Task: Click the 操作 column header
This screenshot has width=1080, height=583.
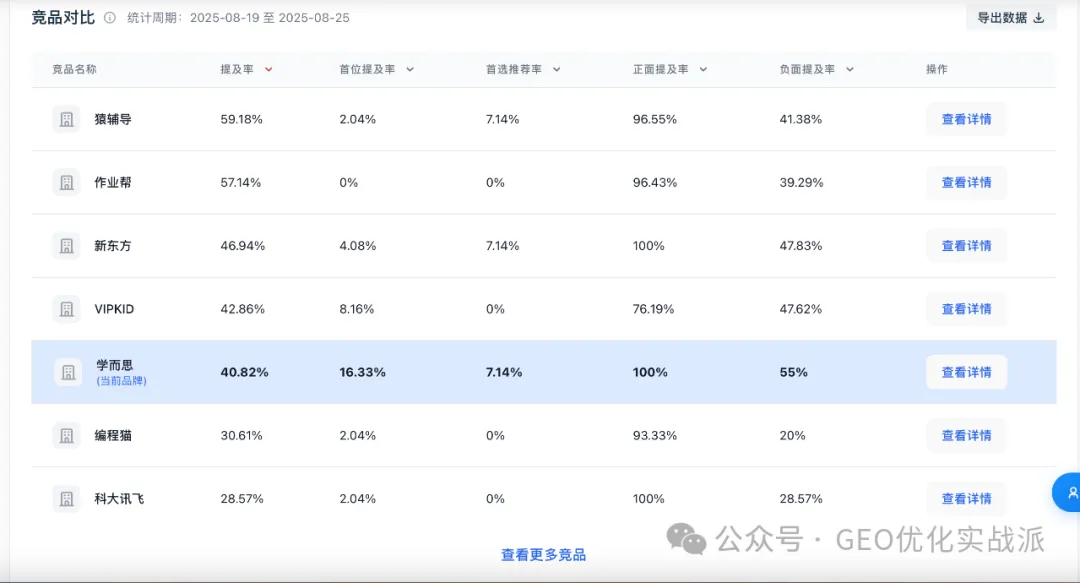Action: [937, 70]
